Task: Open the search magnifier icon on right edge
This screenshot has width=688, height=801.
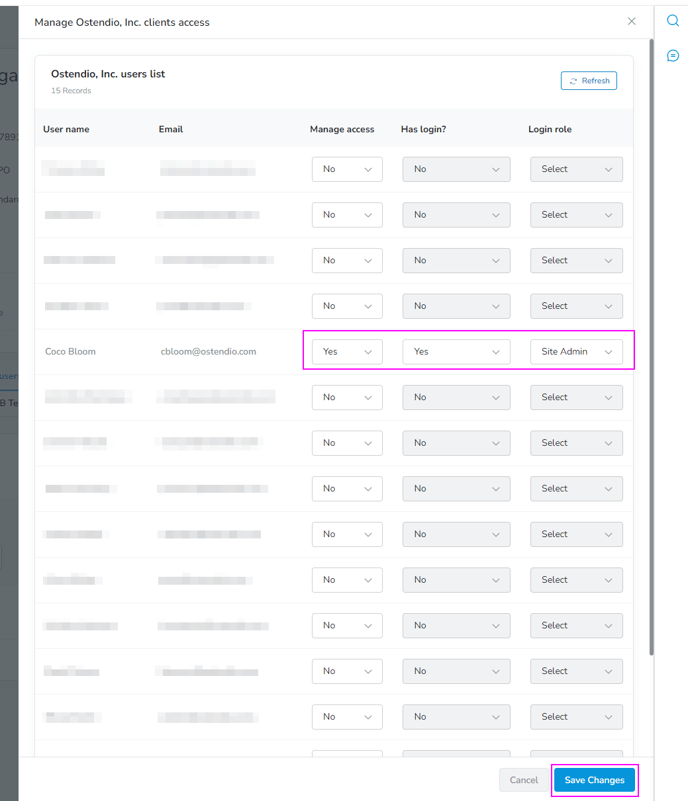Action: click(x=672, y=20)
